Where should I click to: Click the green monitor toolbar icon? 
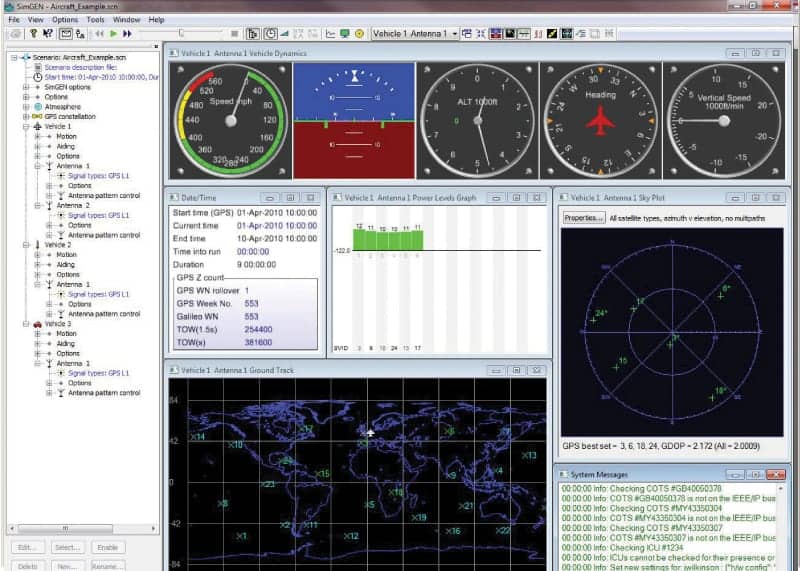click(345, 34)
